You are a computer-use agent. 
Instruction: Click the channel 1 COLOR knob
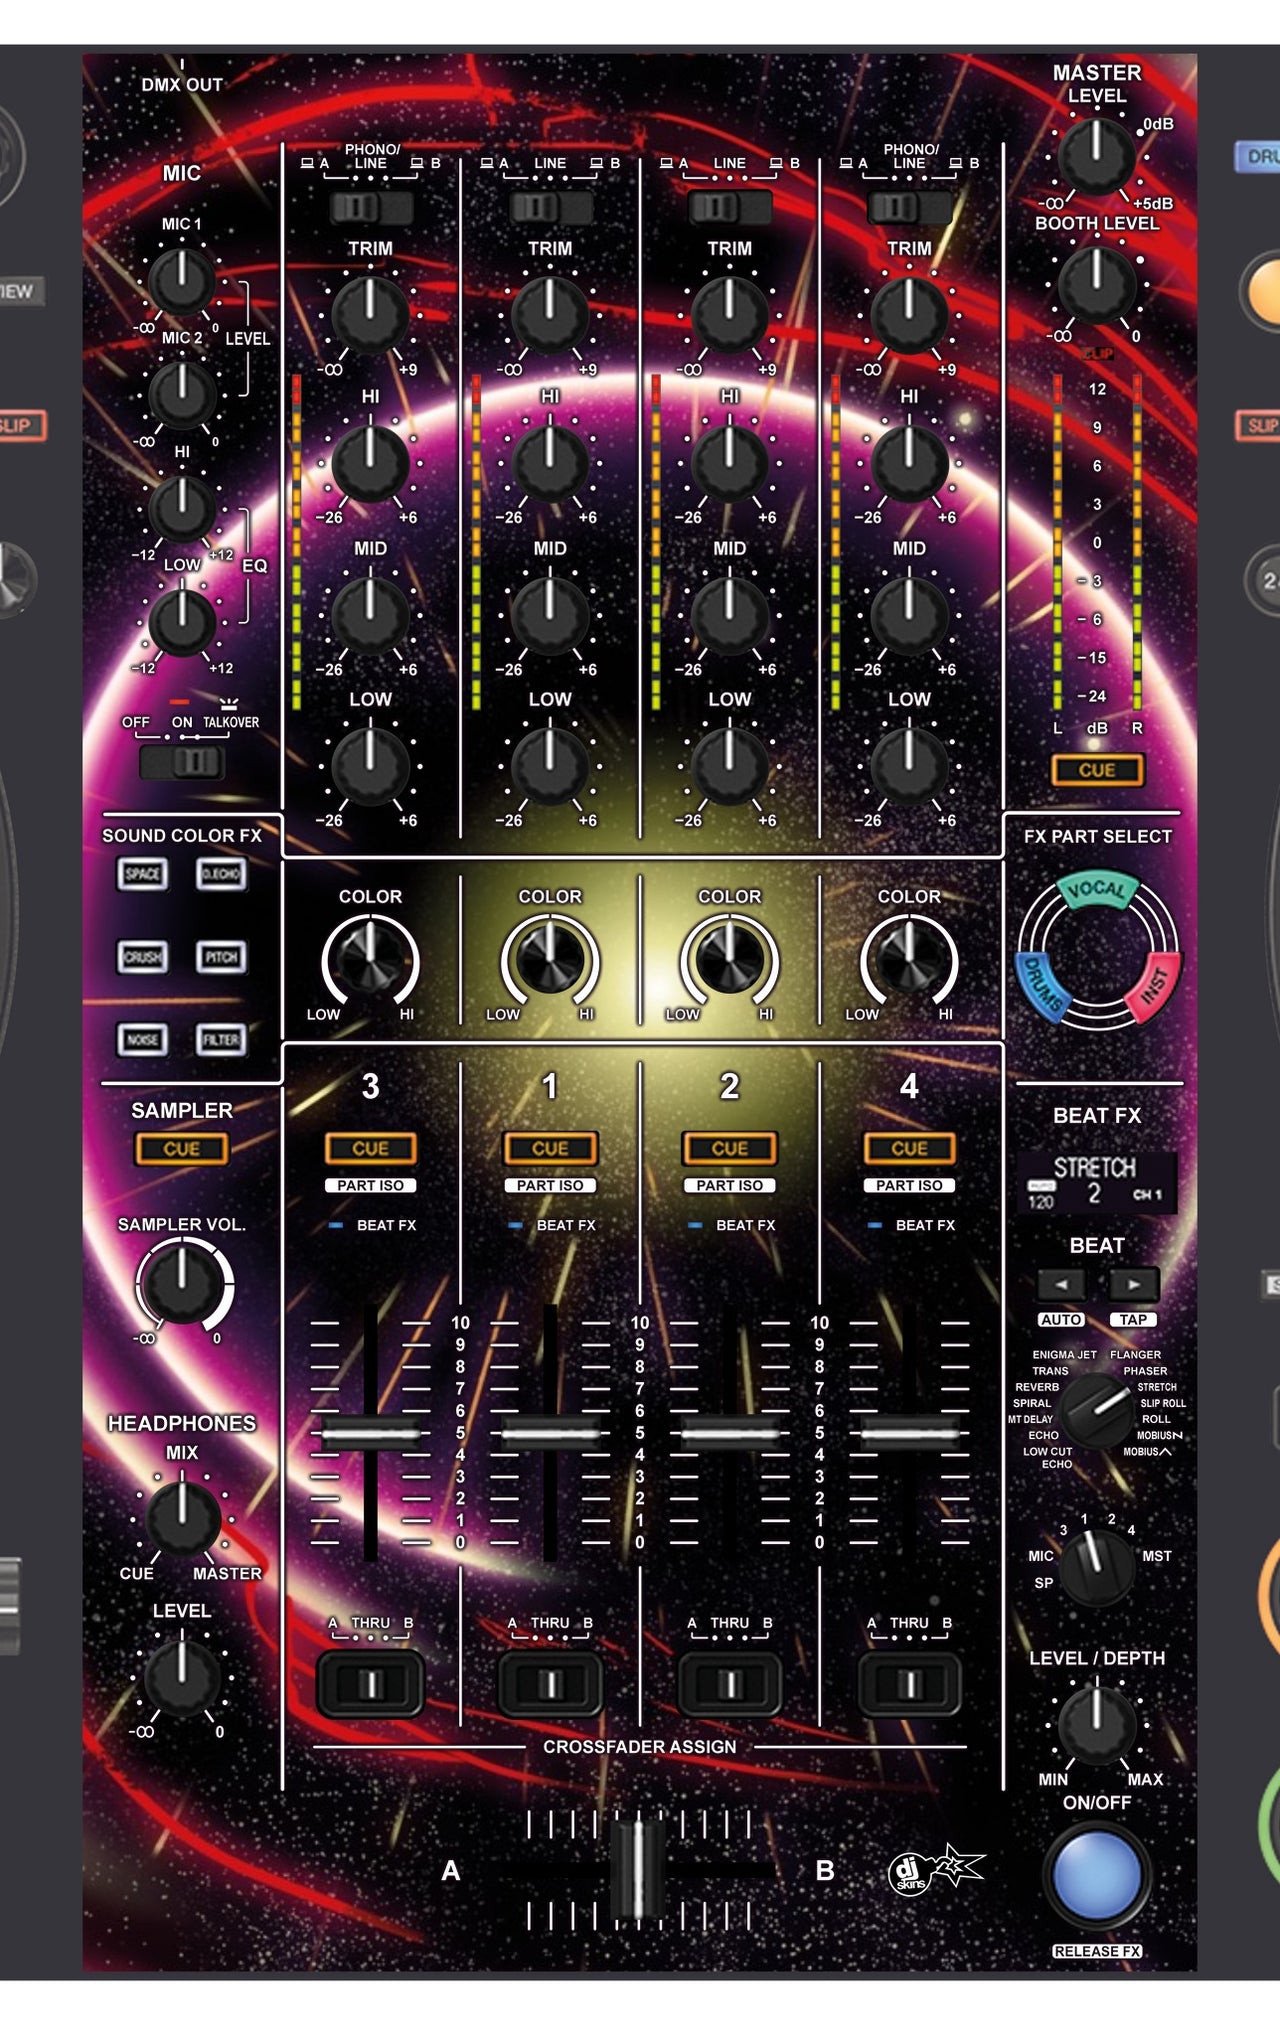pos(550,958)
